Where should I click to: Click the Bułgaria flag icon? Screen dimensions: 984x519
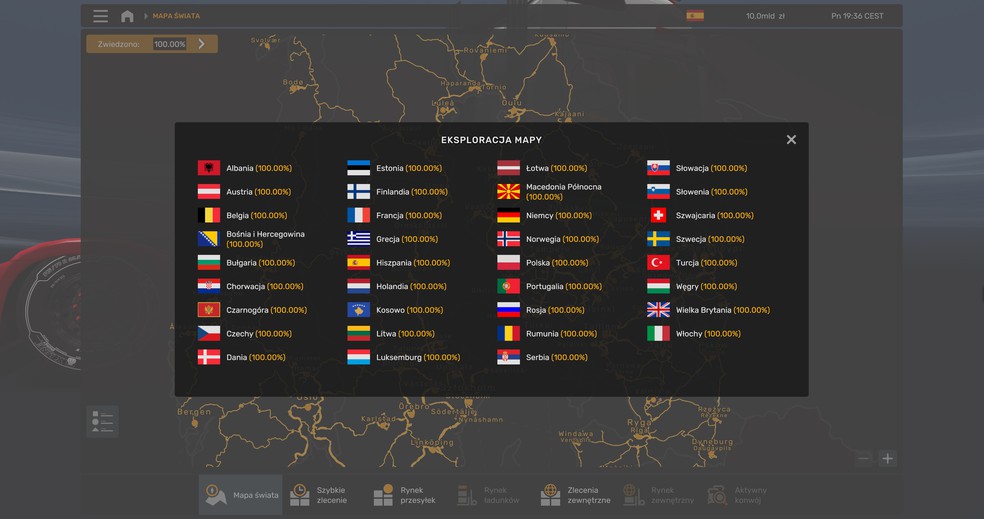tap(209, 263)
